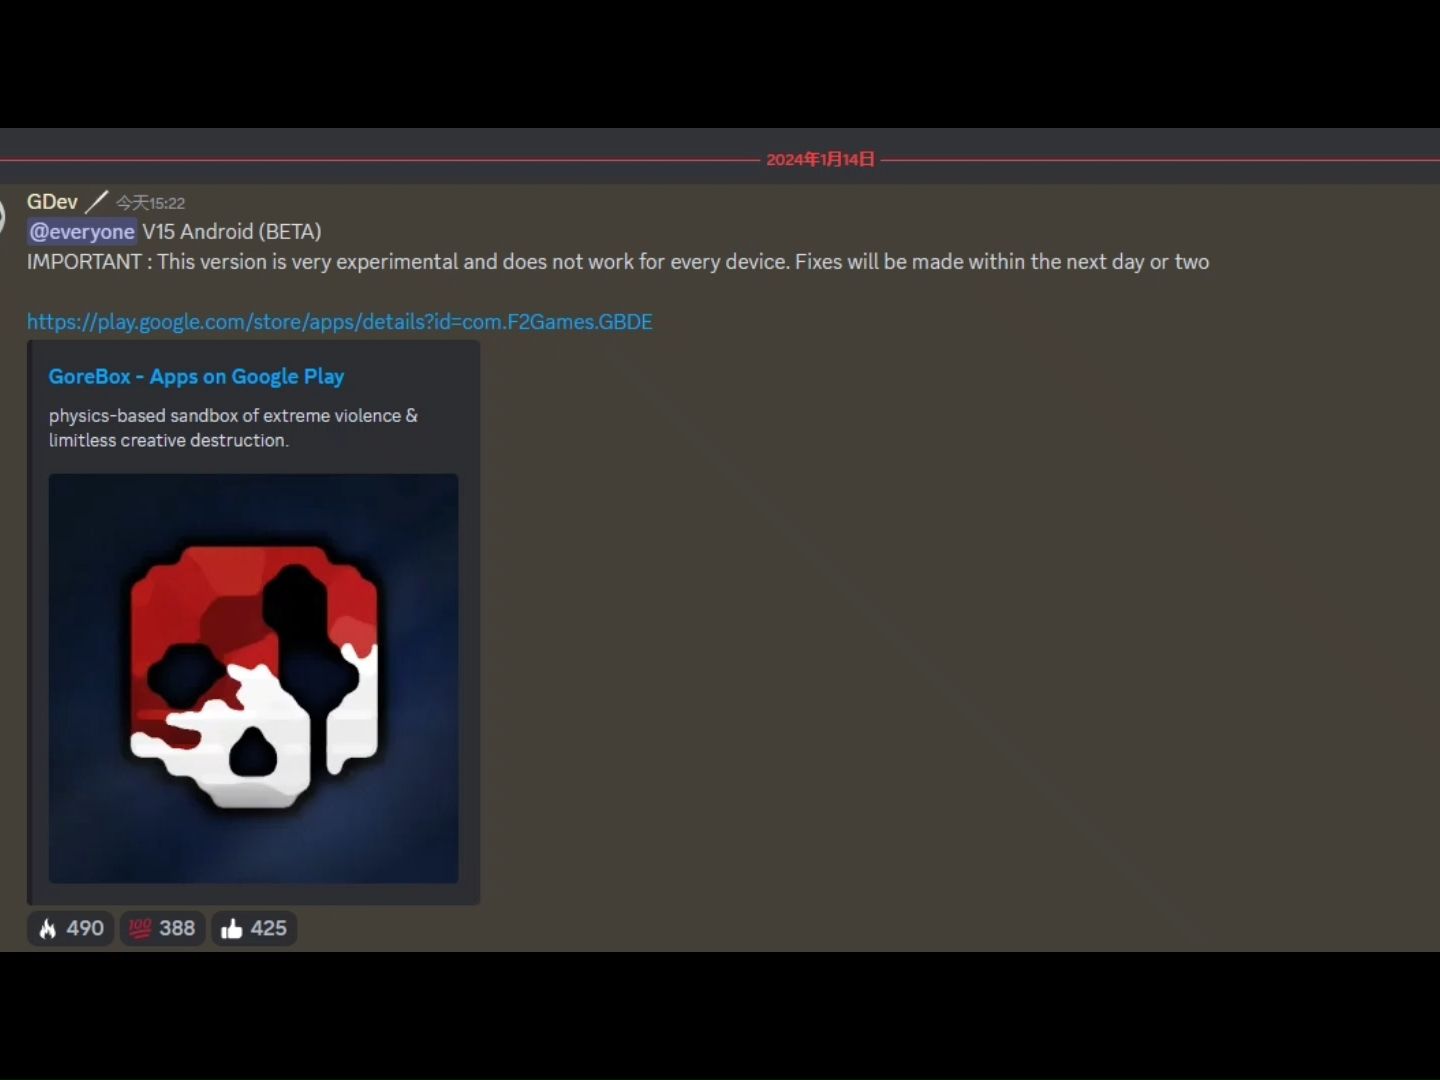
Task: Click the GDev username
Action: (x=52, y=202)
